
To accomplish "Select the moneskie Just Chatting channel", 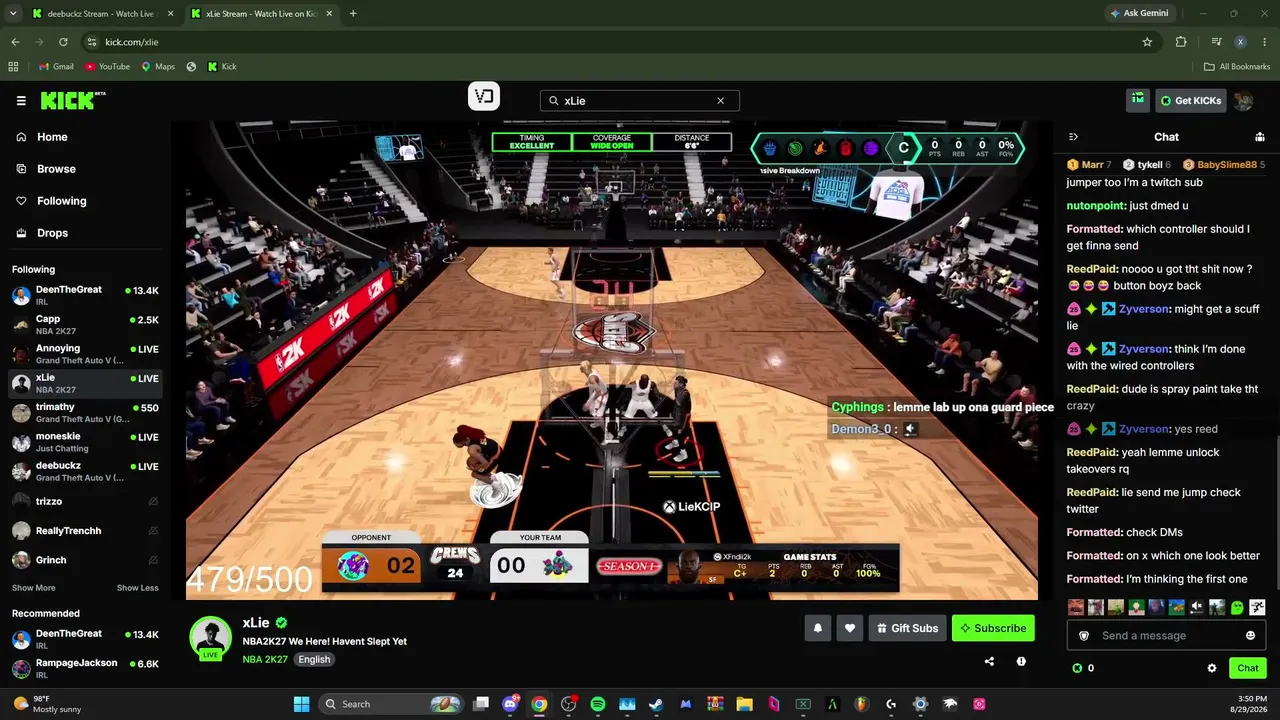I will [x=85, y=442].
